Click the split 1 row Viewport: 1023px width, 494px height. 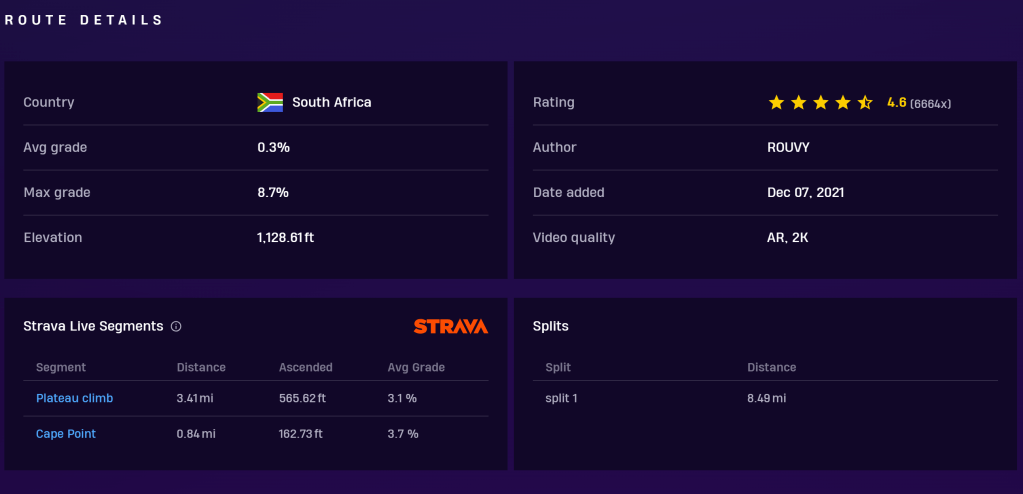coord(561,398)
